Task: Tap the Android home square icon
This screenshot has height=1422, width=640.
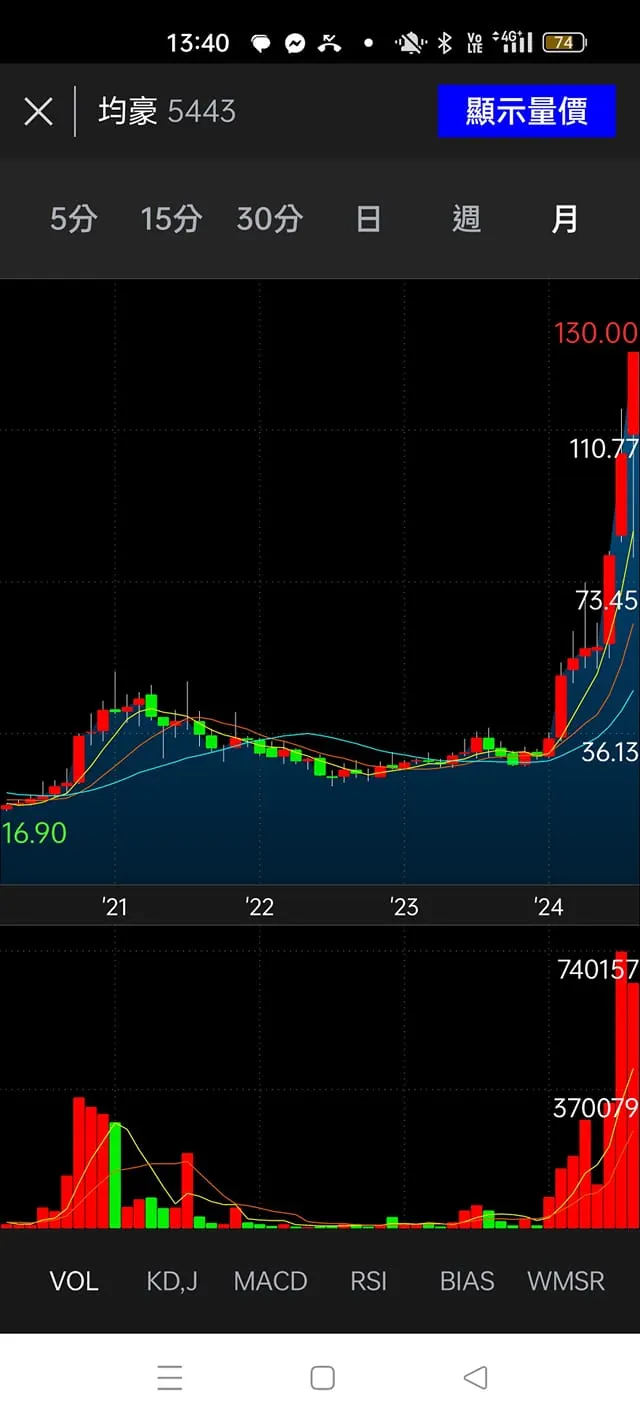Action: tap(322, 1378)
